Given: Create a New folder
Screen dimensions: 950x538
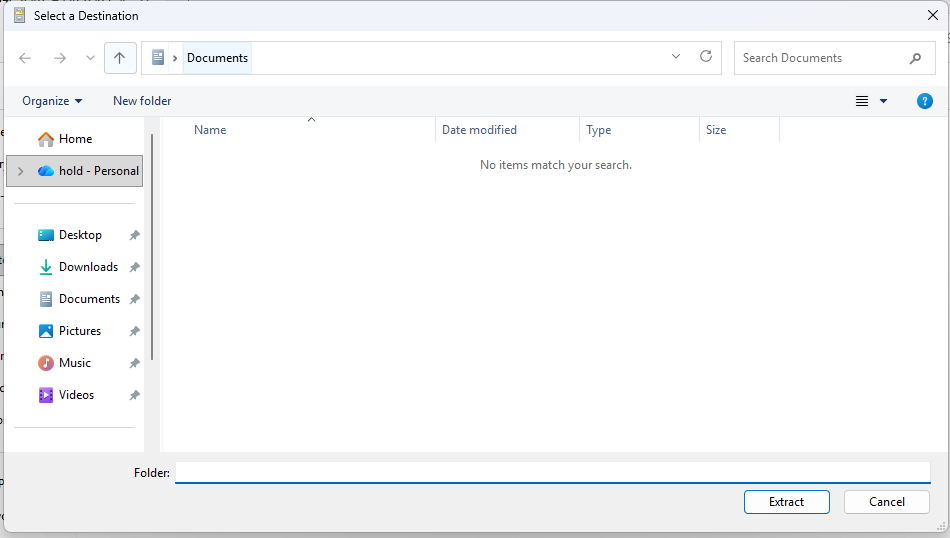Looking at the screenshot, I should (142, 101).
